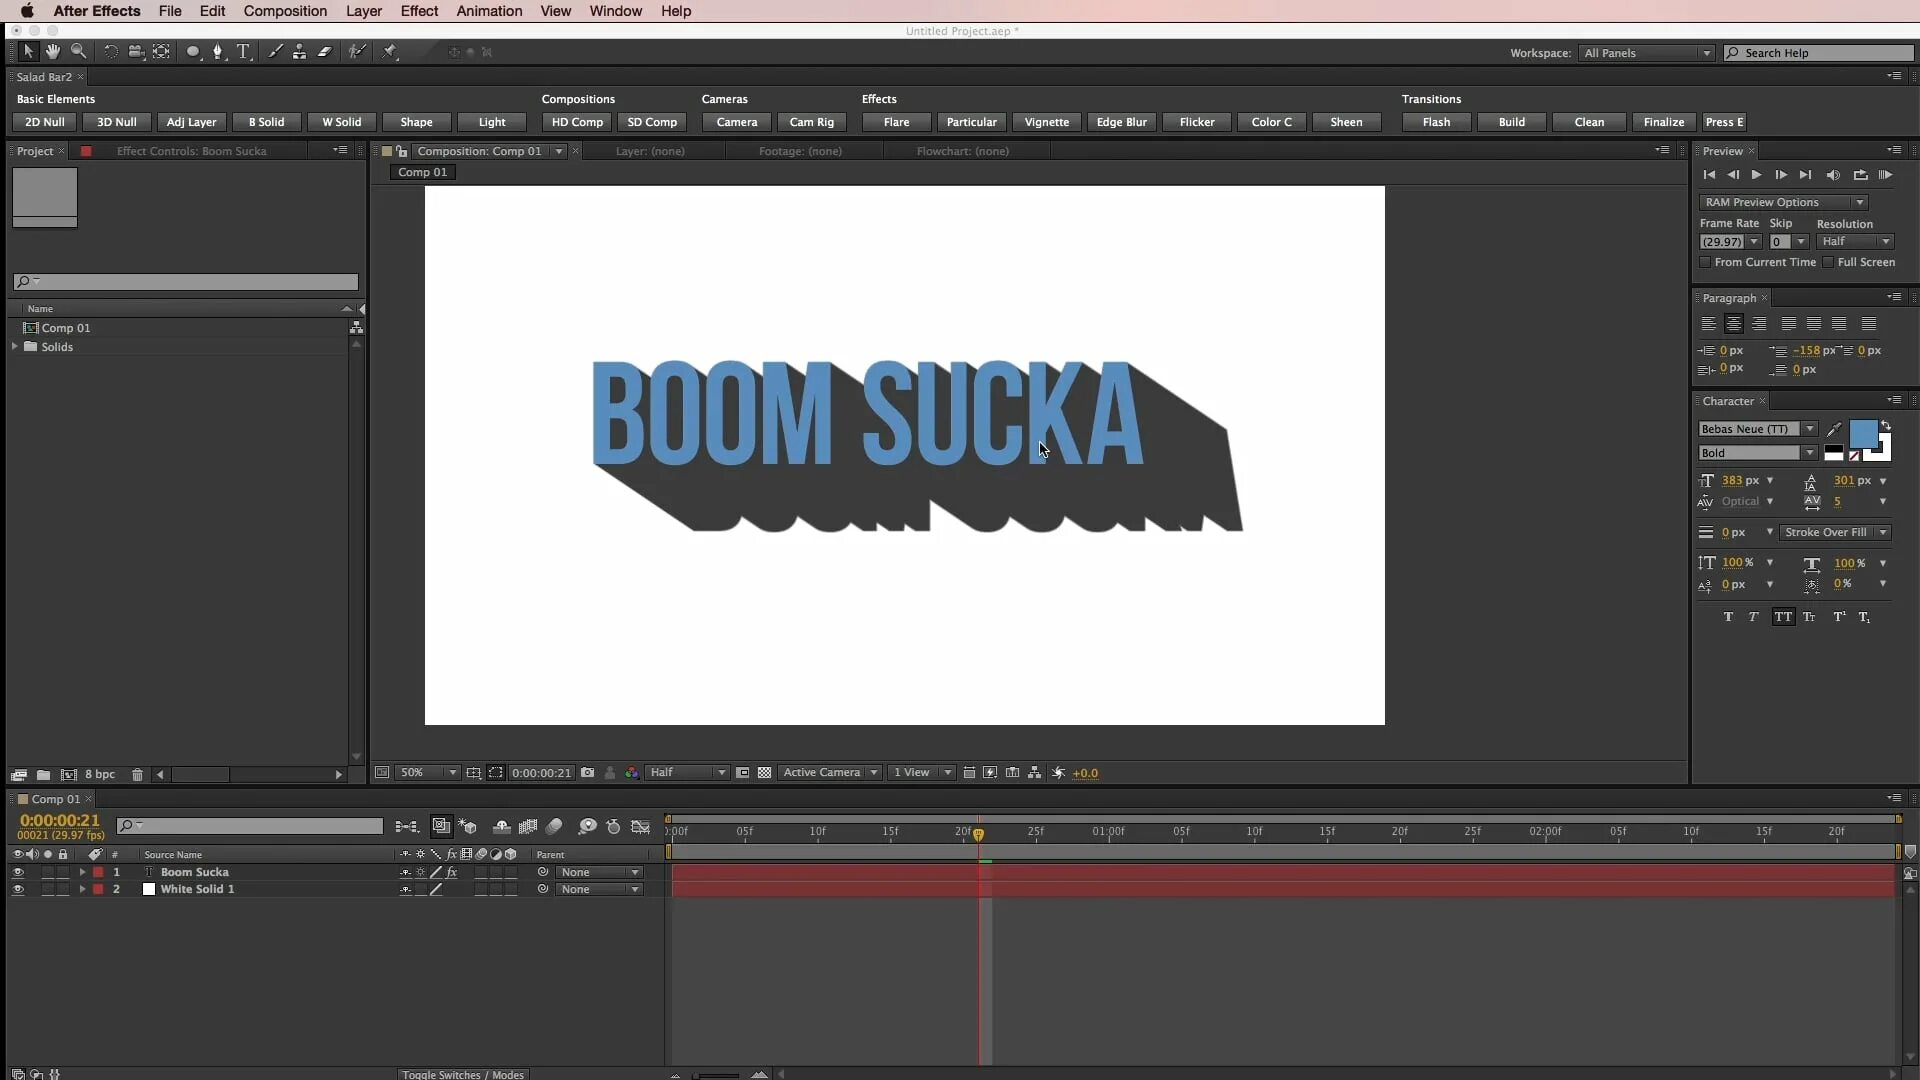This screenshot has height=1080, width=1920.
Task: Click the Edge Blur effect preset
Action: (1121, 121)
